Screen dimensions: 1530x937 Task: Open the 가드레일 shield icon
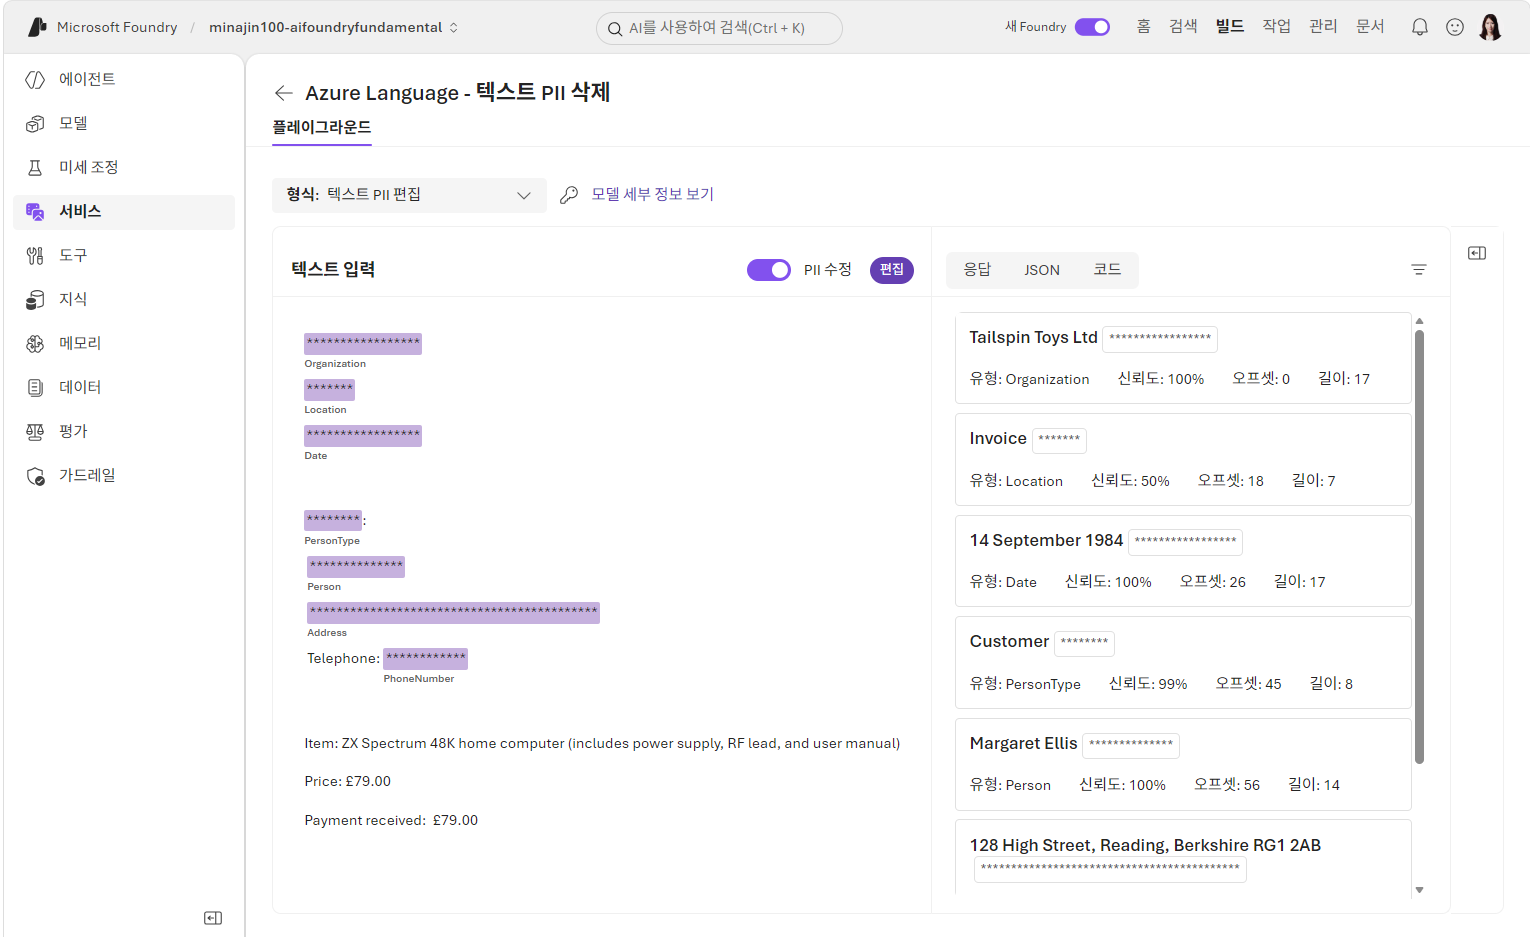click(x=35, y=475)
